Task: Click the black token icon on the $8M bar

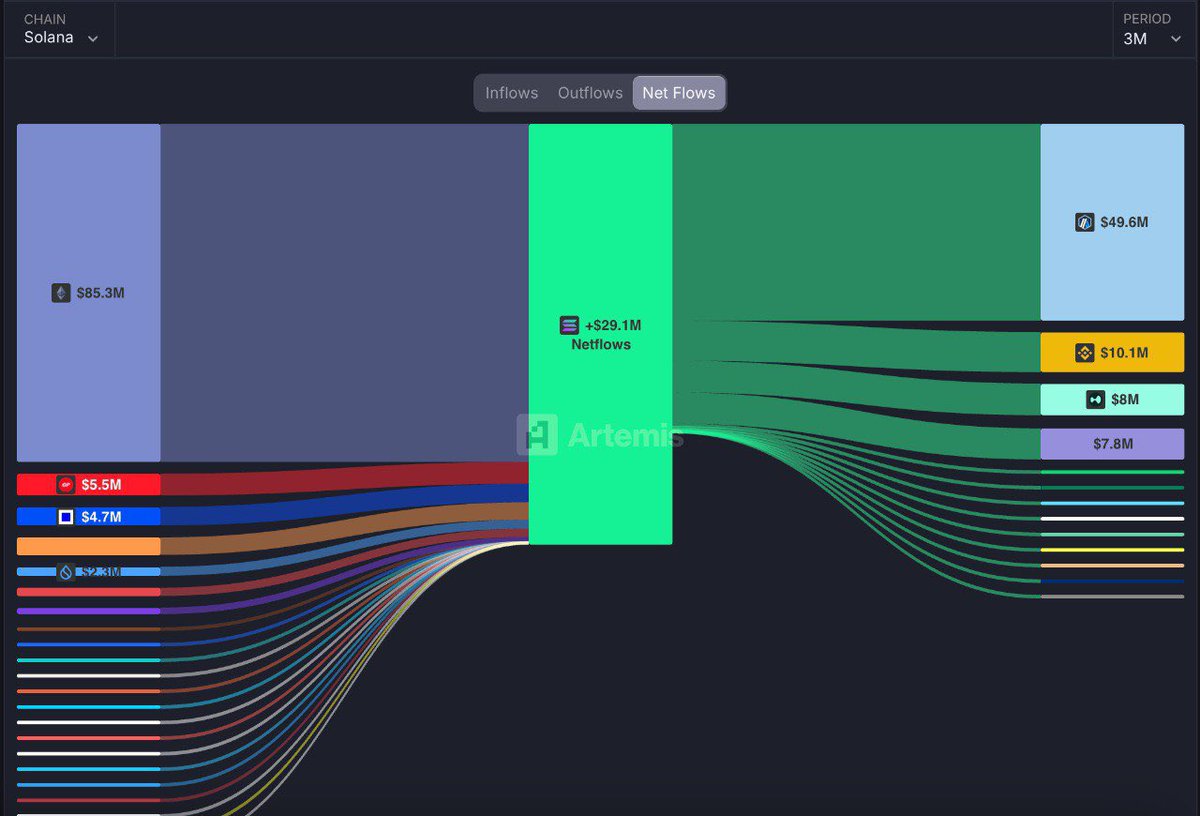Action: click(1095, 399)
